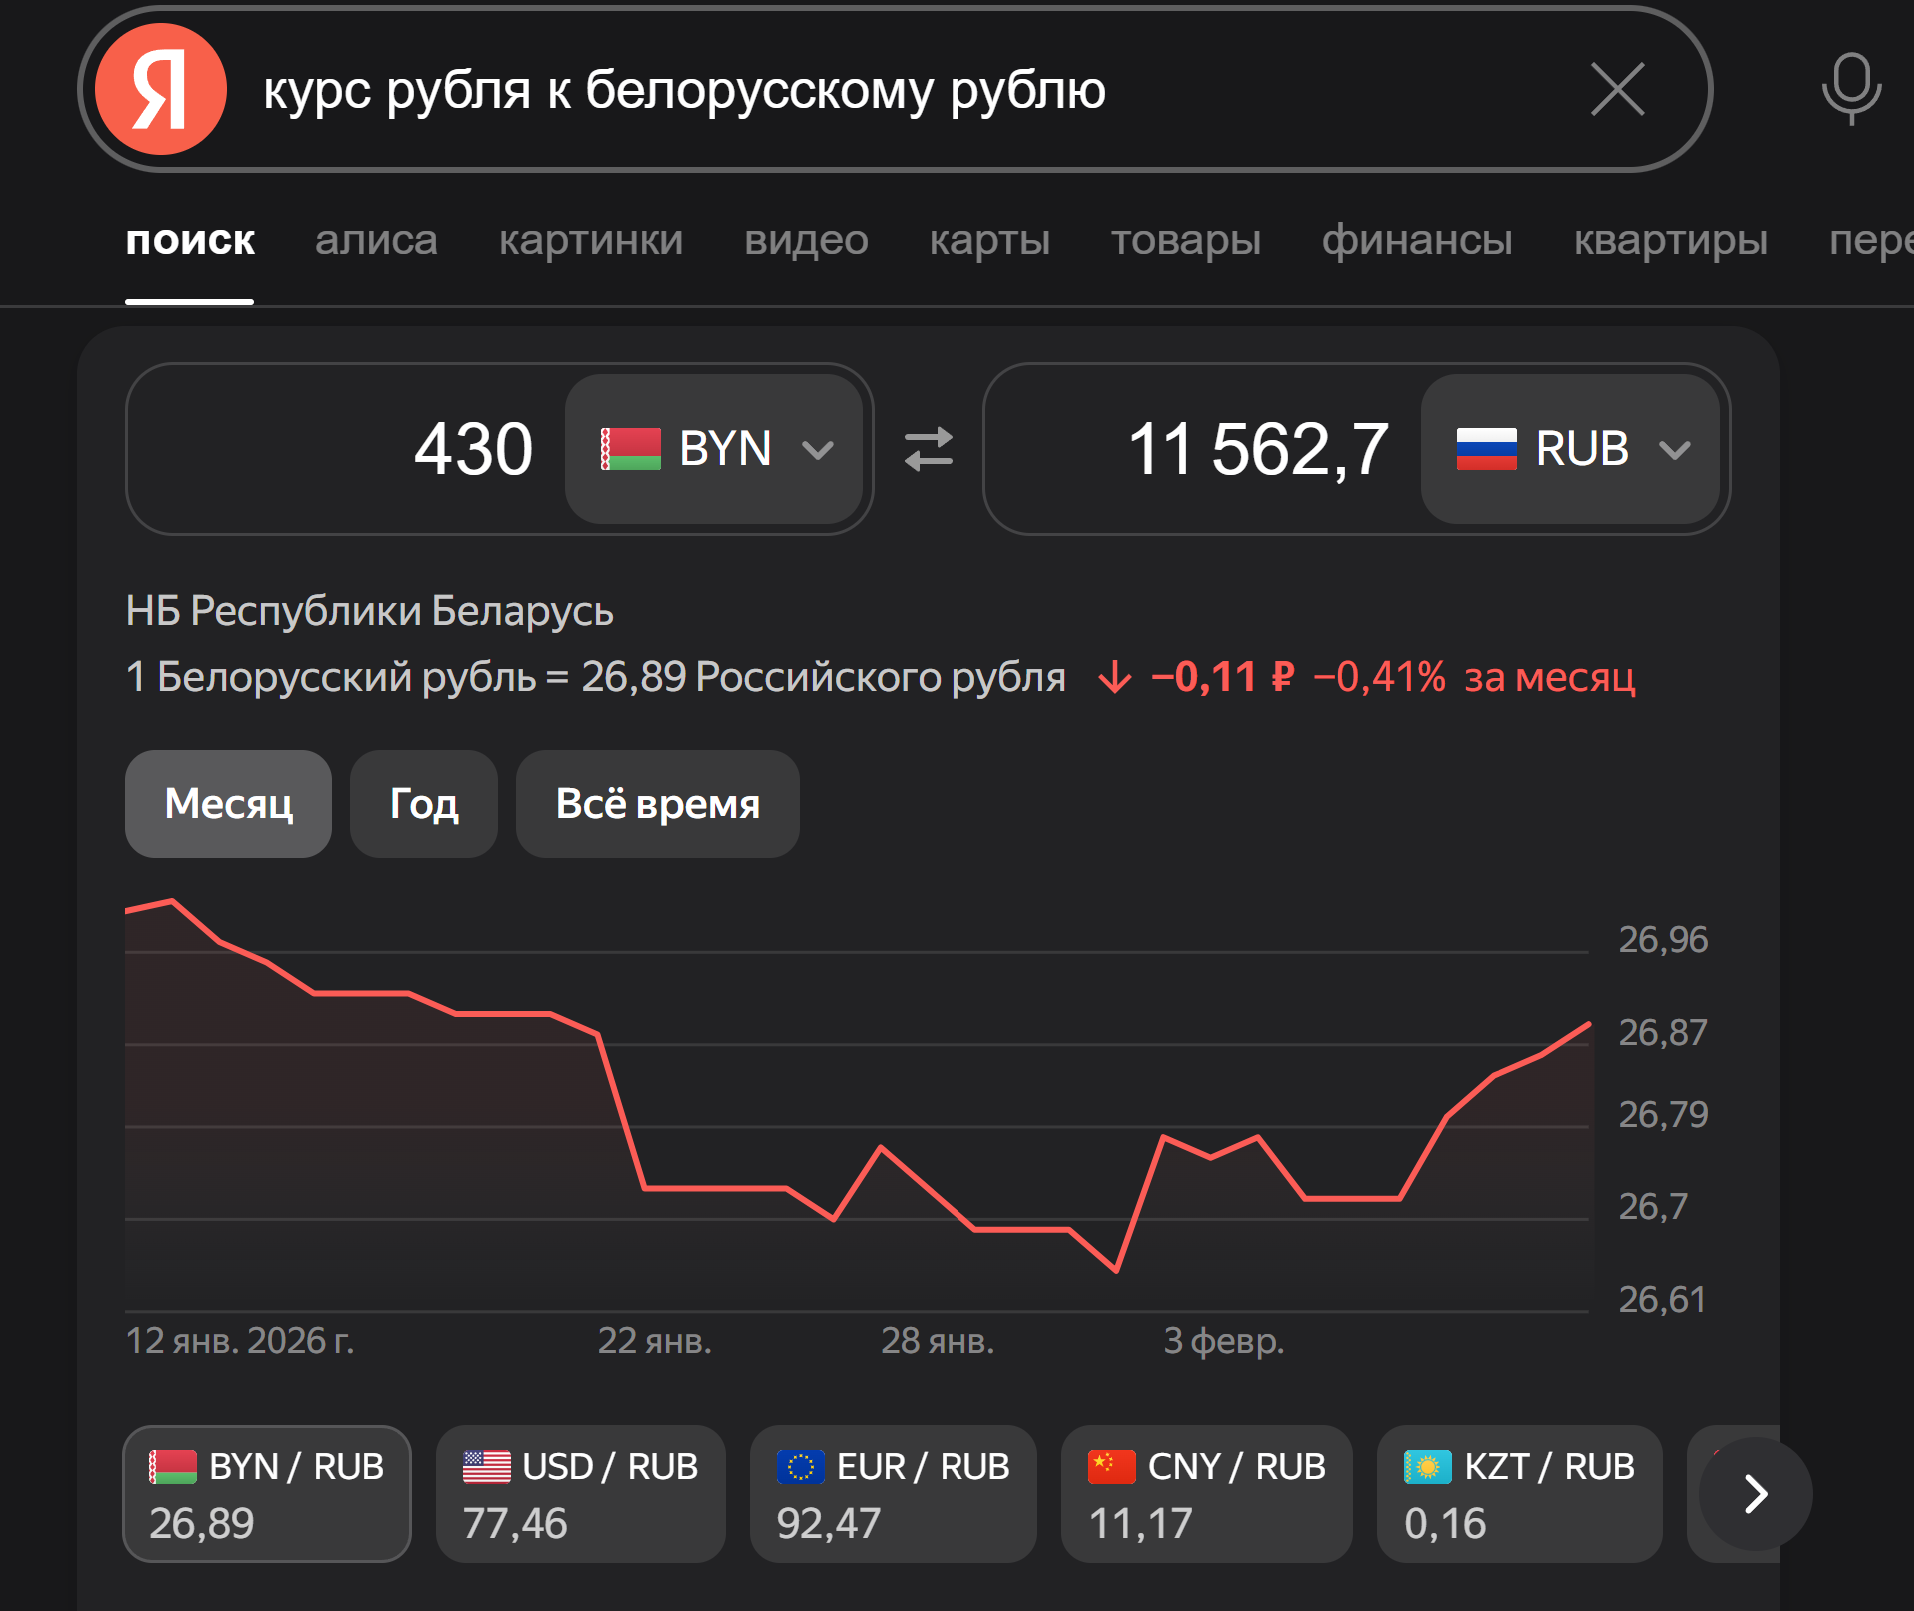This screenshot has width=1914, height=1611.
Task: Select the KZT / RUB currency pair chip
Action: point(1519,1494)
